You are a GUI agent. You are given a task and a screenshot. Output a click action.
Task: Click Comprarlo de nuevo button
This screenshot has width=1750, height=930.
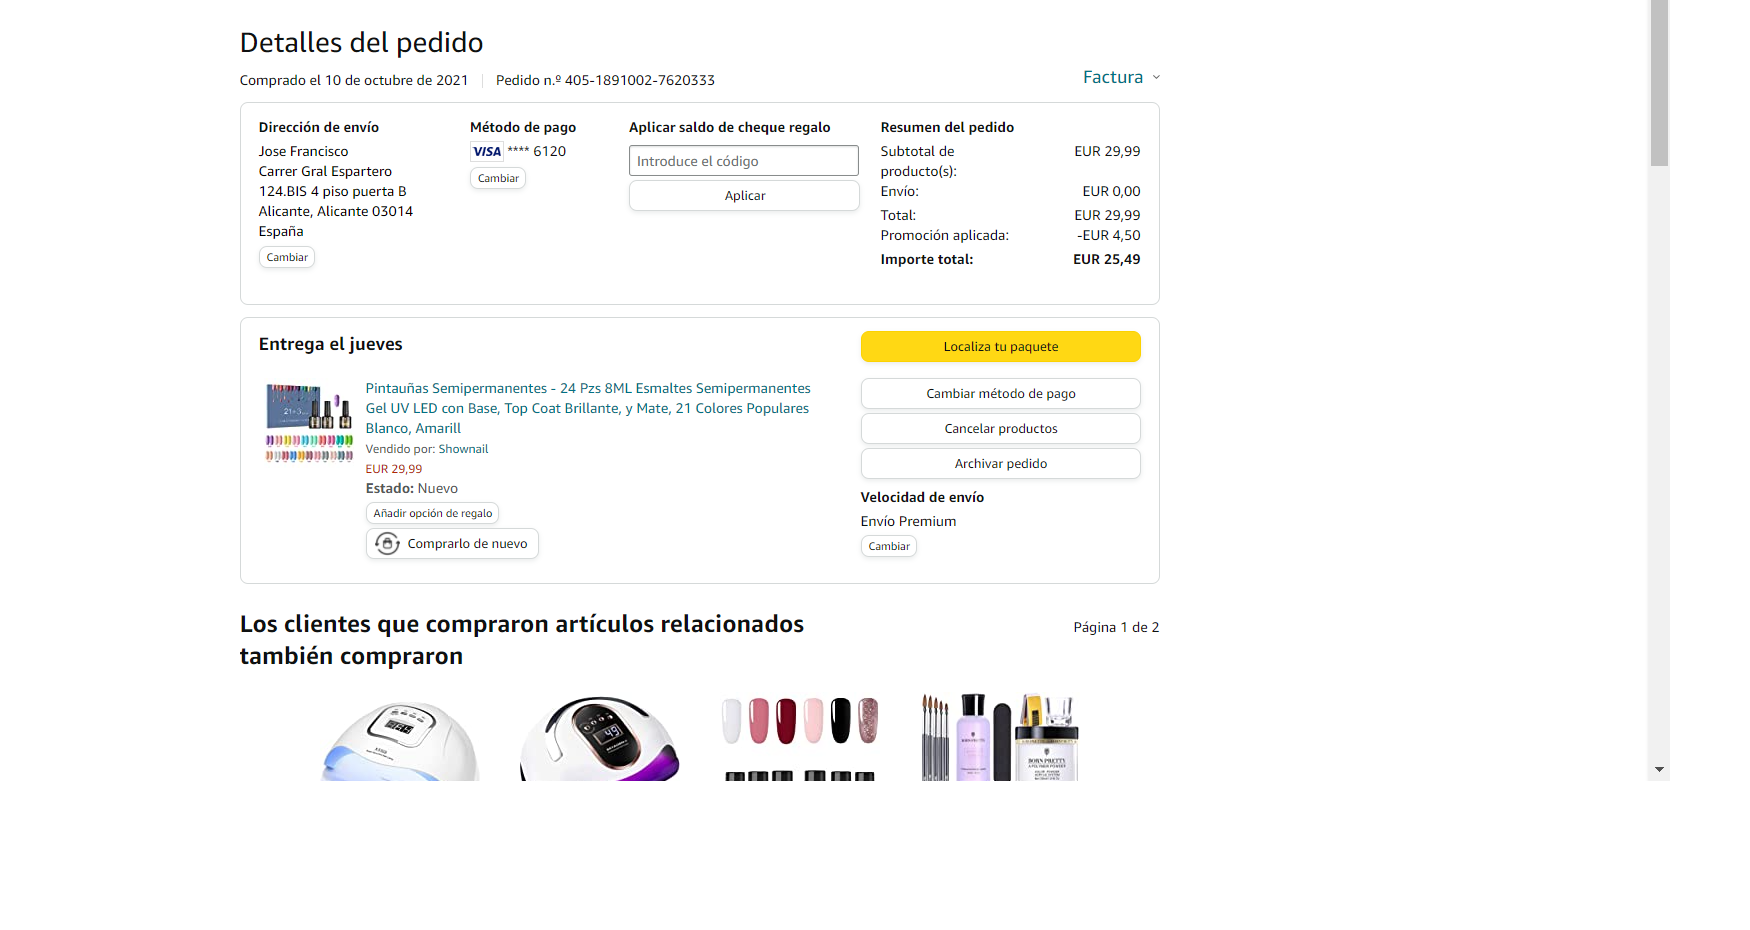(452, 544)
